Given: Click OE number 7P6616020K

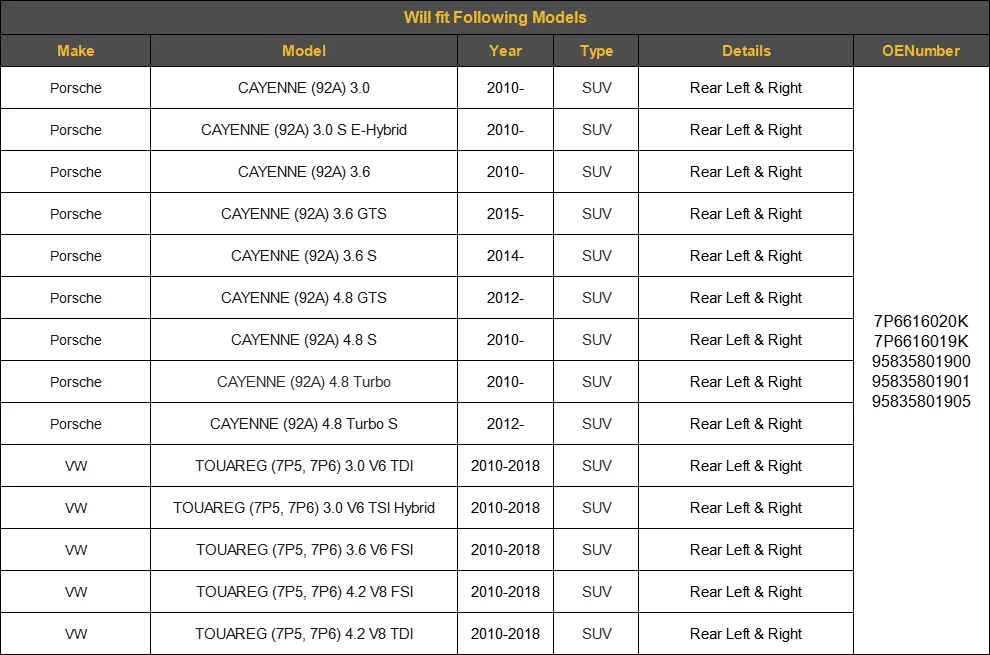Looking at the screenshot, I should [921, 321].
